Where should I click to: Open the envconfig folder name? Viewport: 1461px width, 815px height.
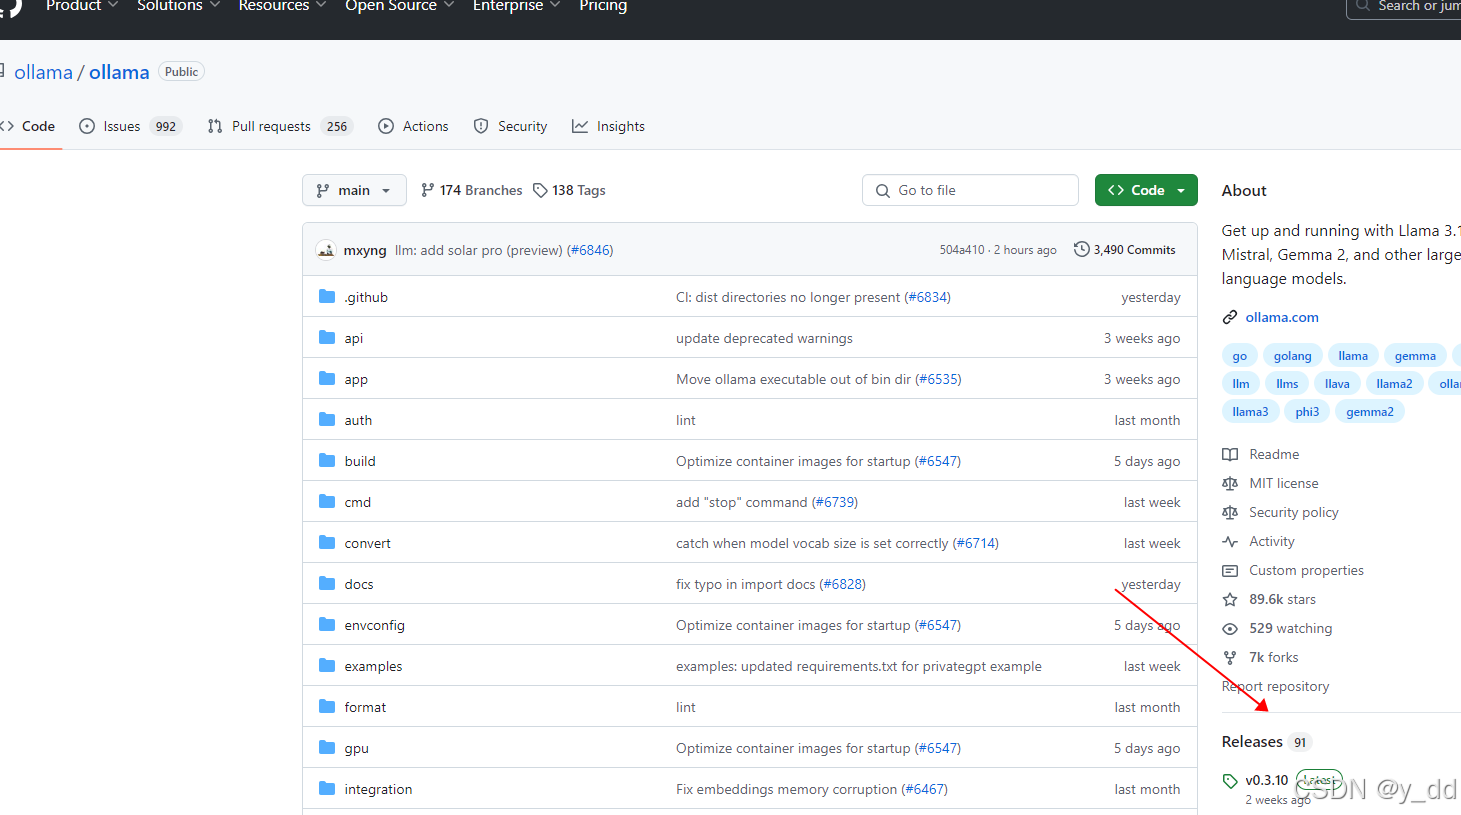tap(374, 625)
